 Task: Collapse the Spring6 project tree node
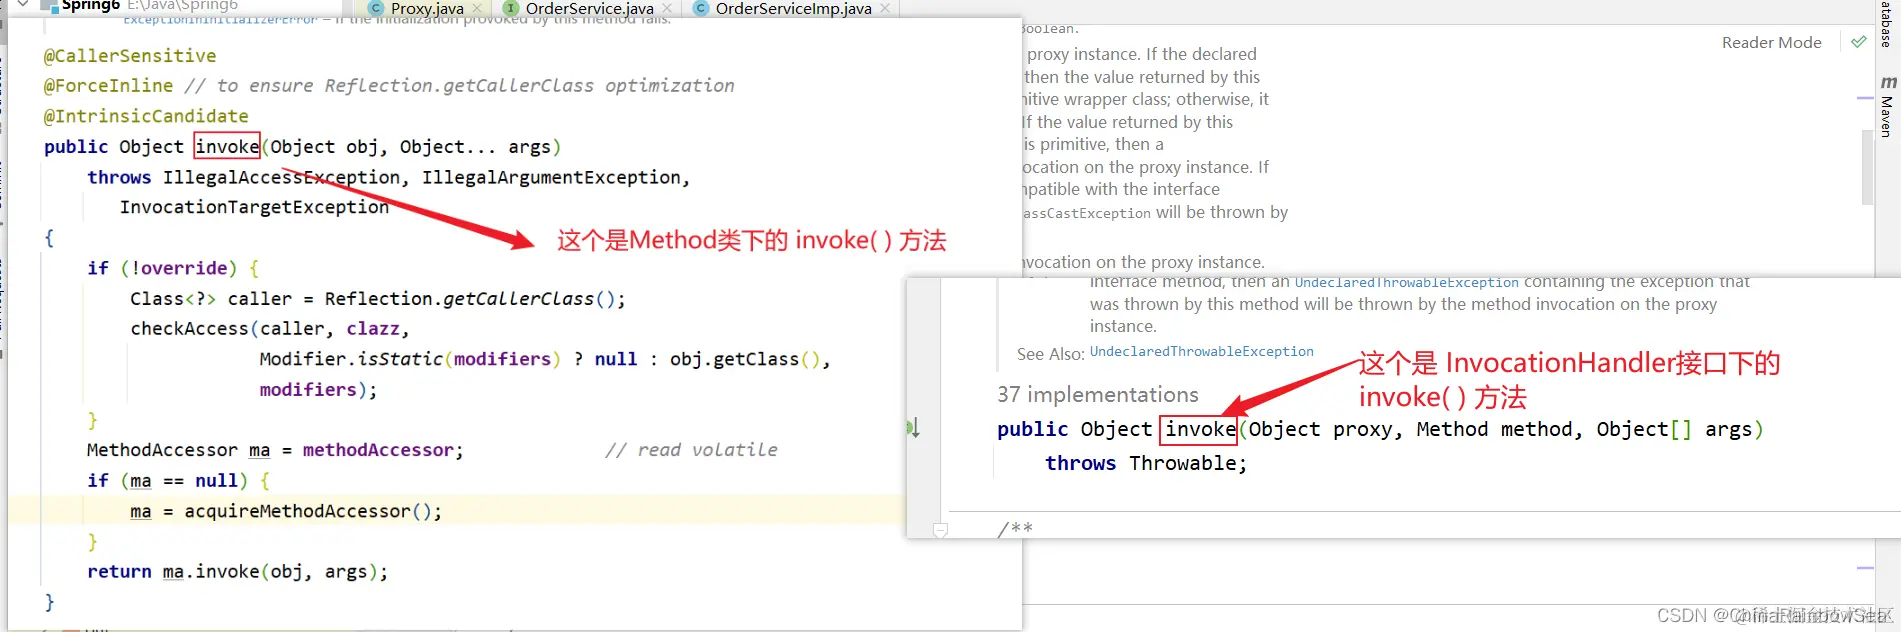click(23, 5)
